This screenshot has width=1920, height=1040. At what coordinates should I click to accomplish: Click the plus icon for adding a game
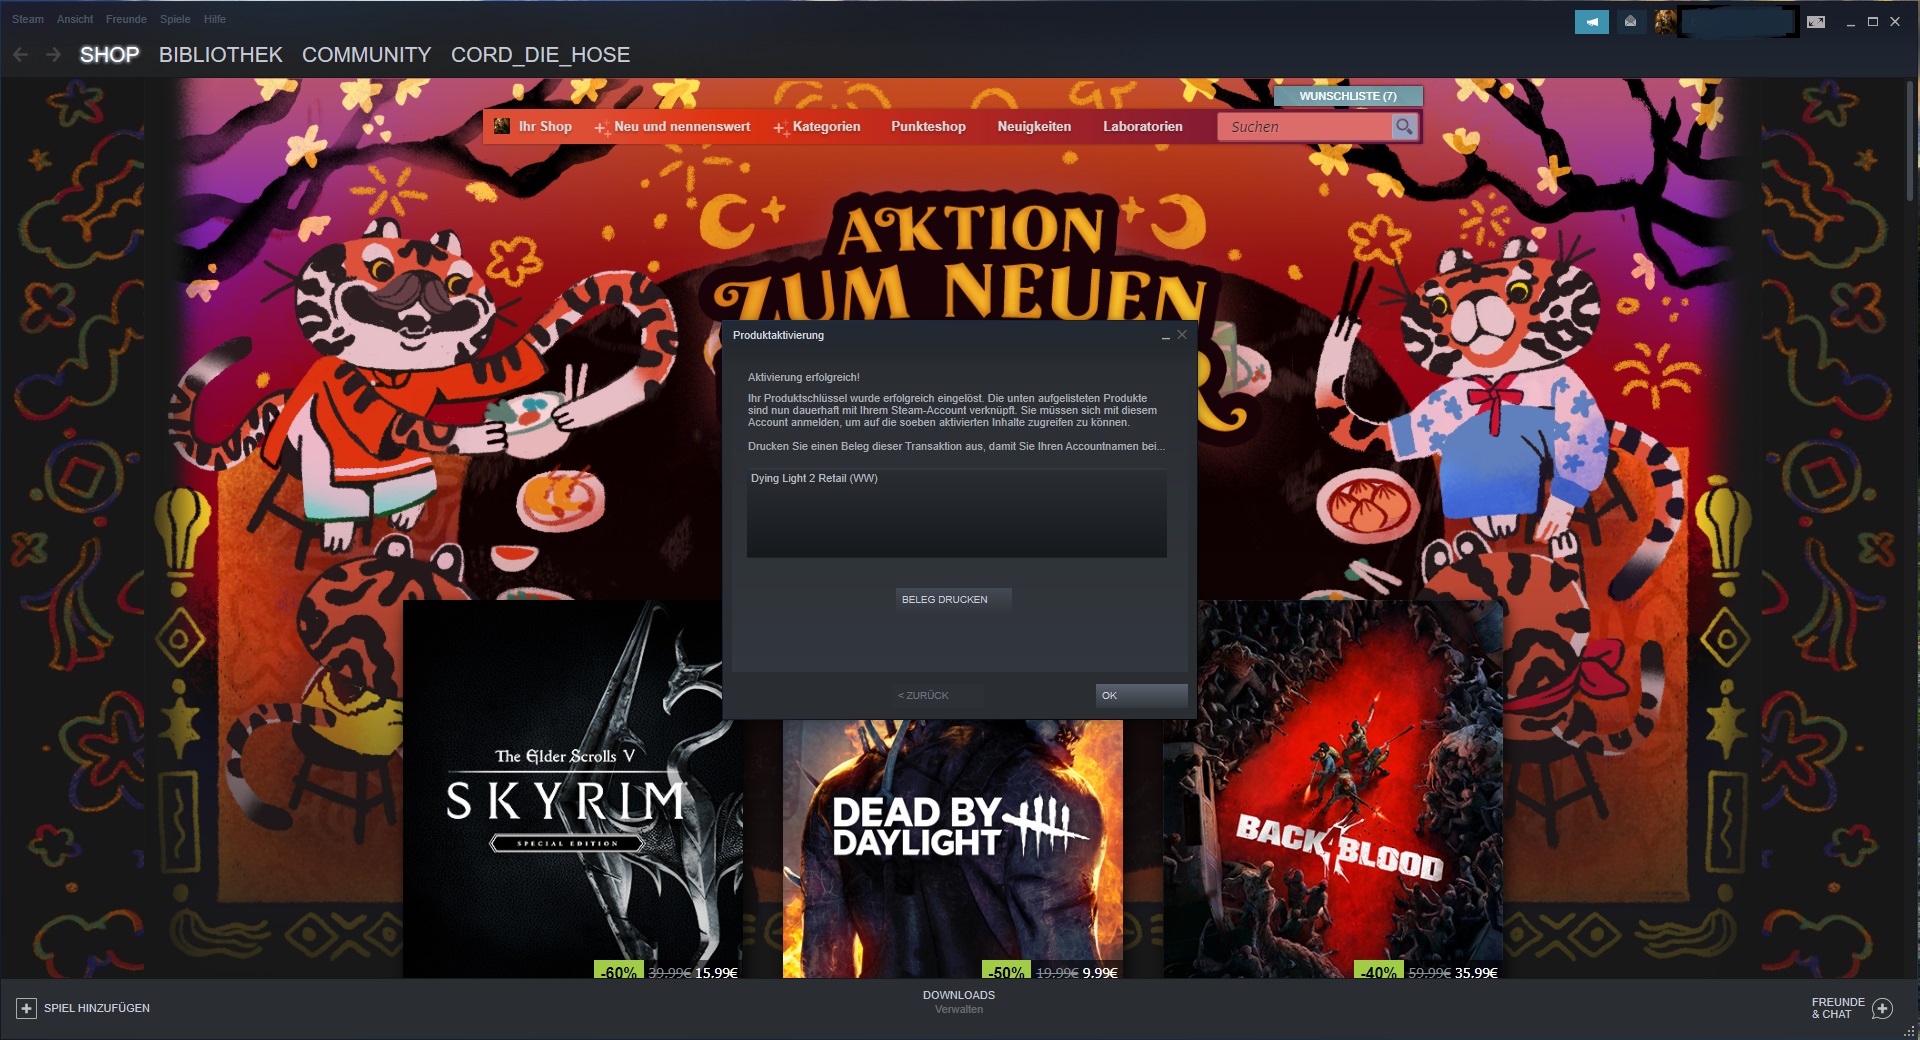(x=26, y=1008)
